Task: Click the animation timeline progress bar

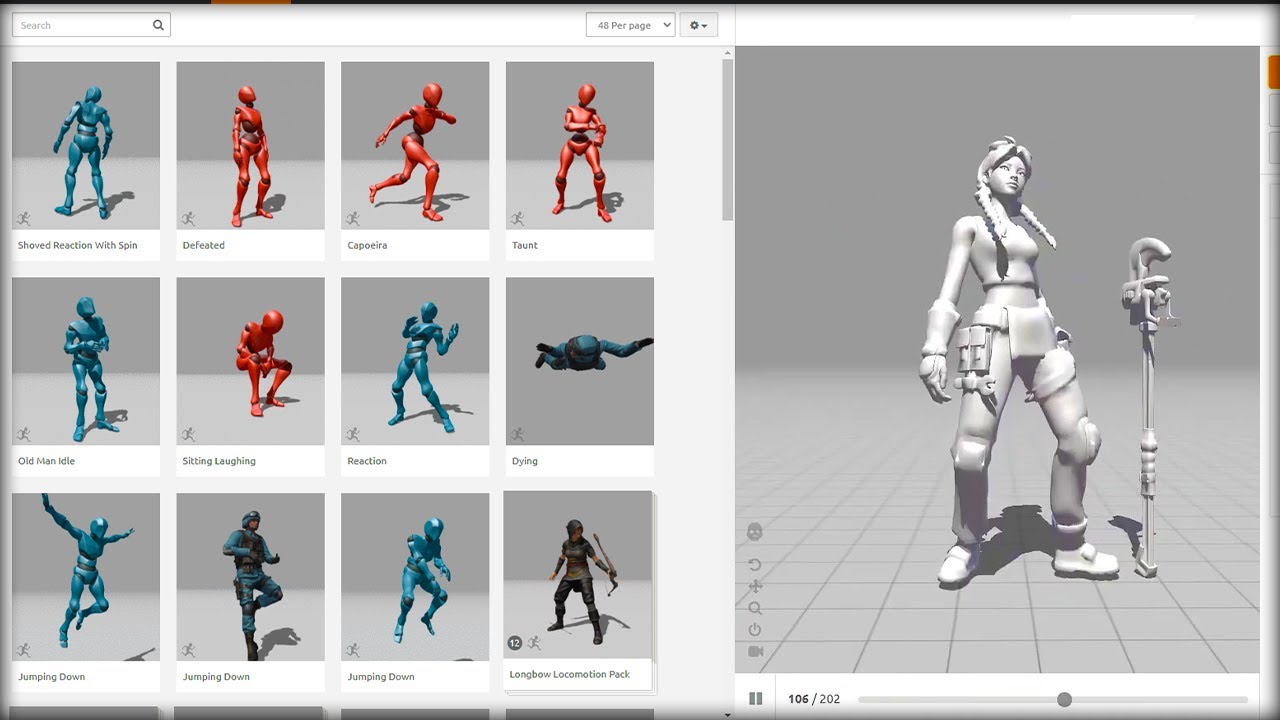Action: 1053,700
